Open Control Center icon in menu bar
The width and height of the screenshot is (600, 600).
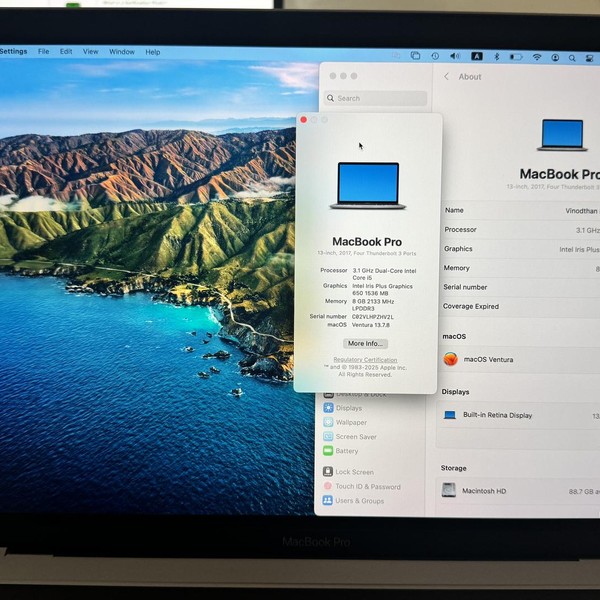(589, 58)
